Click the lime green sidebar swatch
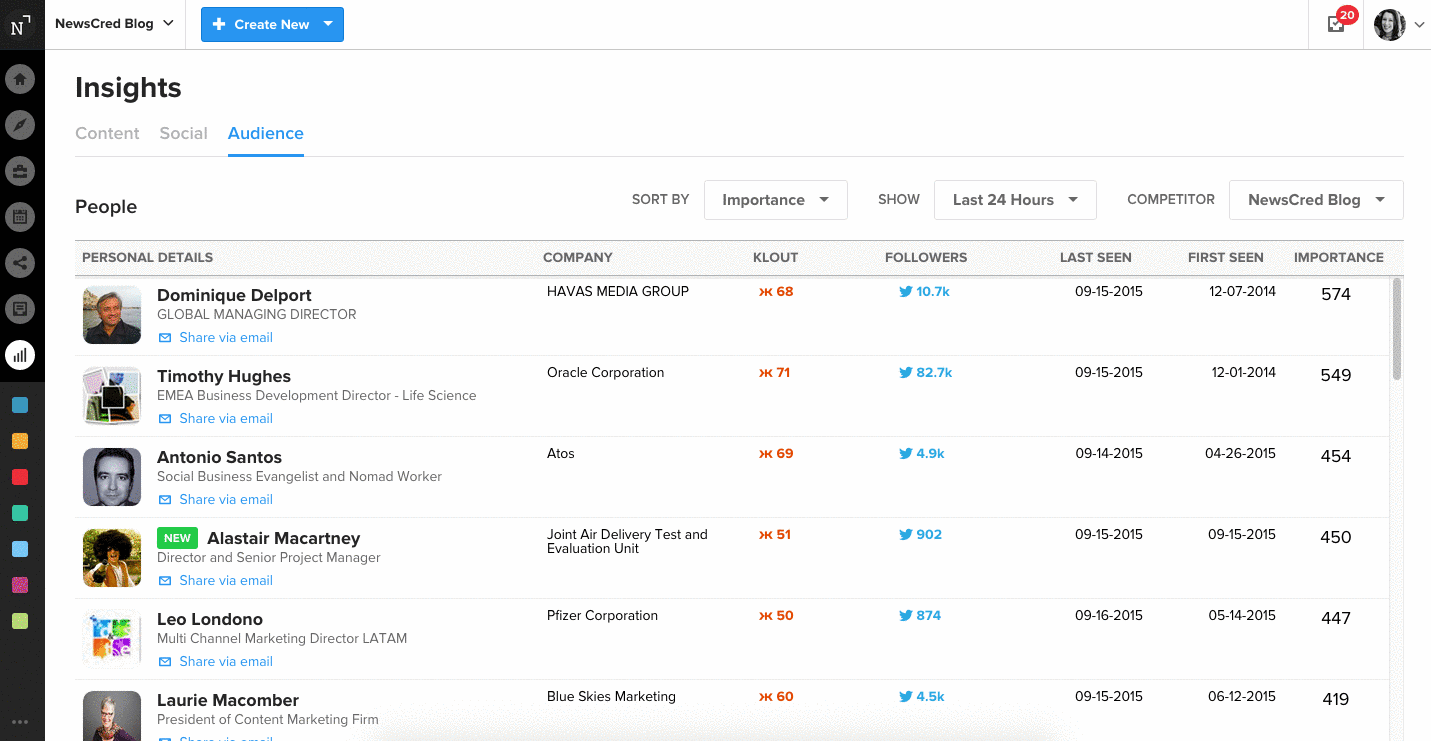Screen dimensions: 1431x741 [20, 621]
